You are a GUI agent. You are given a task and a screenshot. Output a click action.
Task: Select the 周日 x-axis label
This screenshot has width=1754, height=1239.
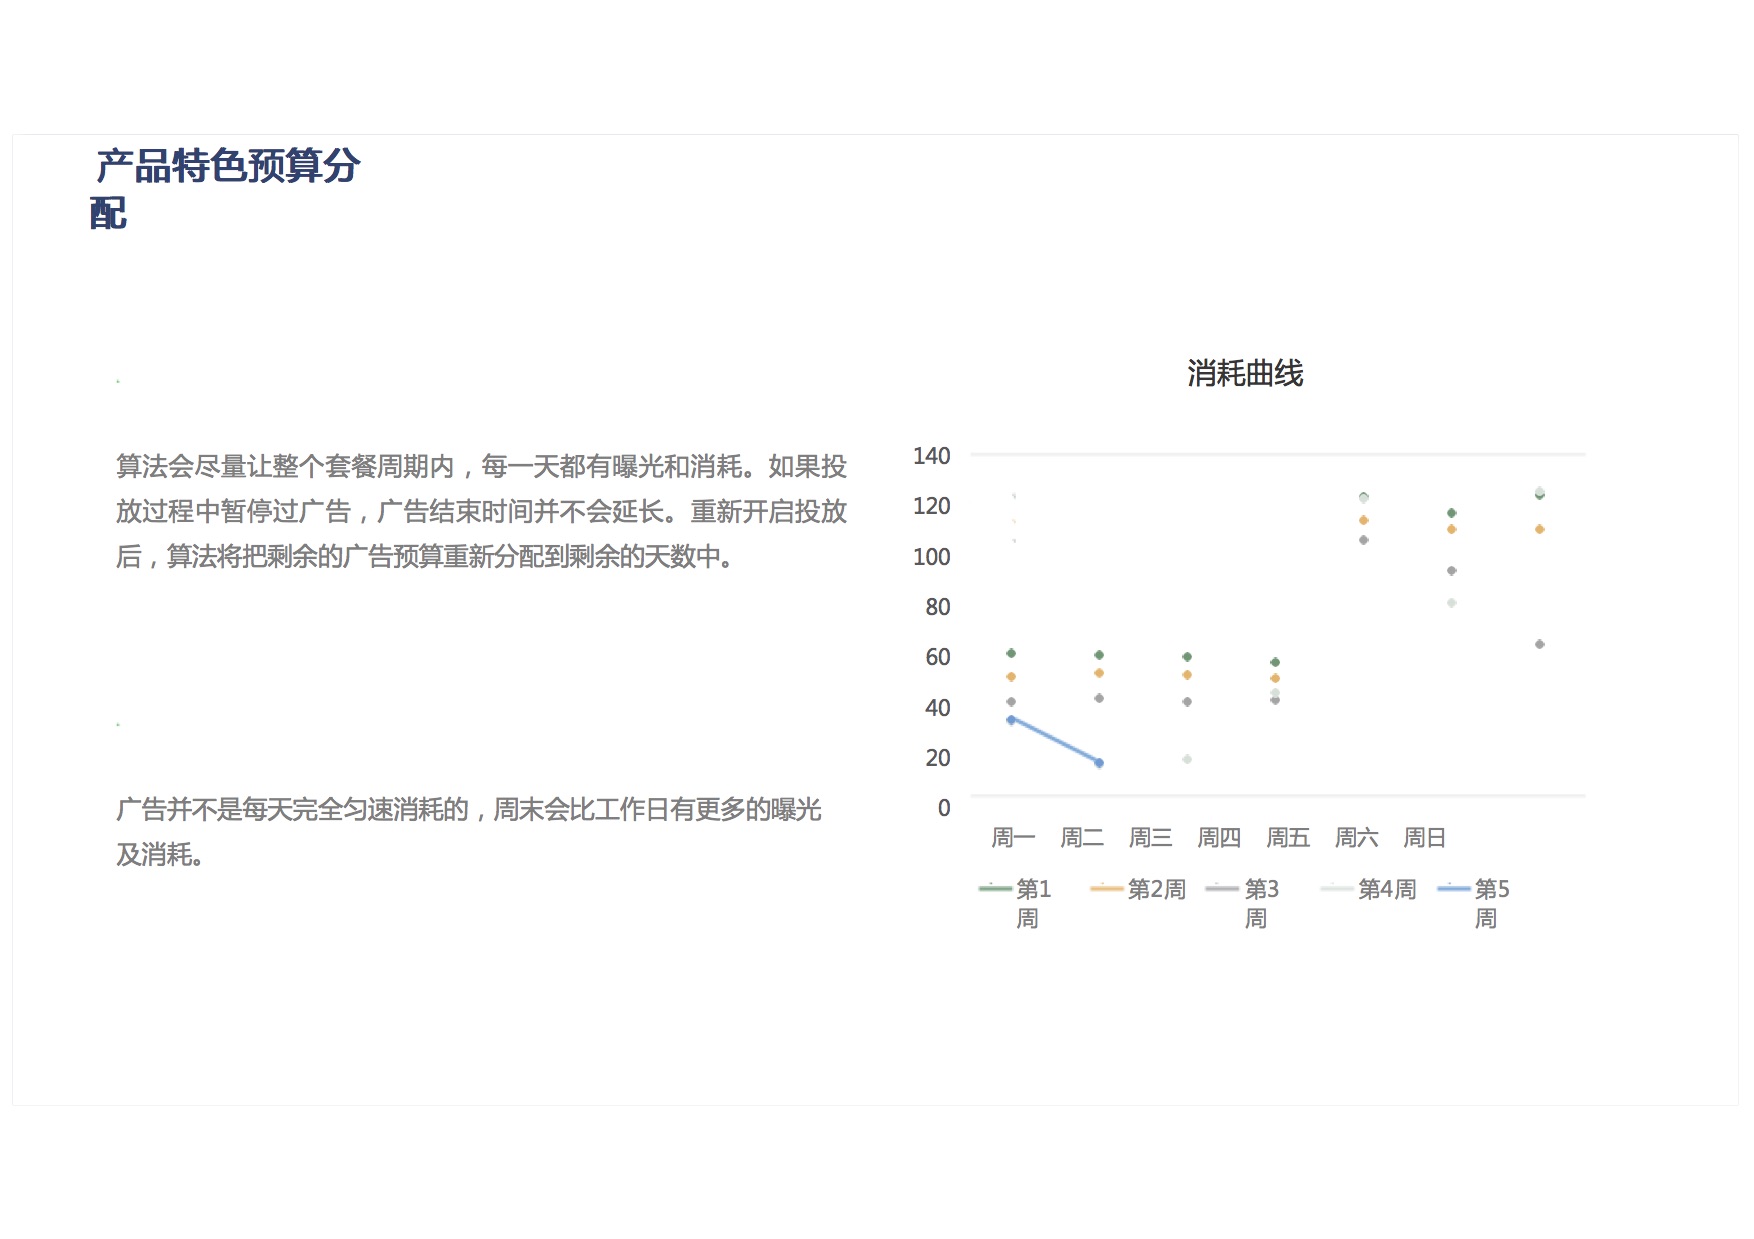pyautogui.click(x=1425, y=838)
